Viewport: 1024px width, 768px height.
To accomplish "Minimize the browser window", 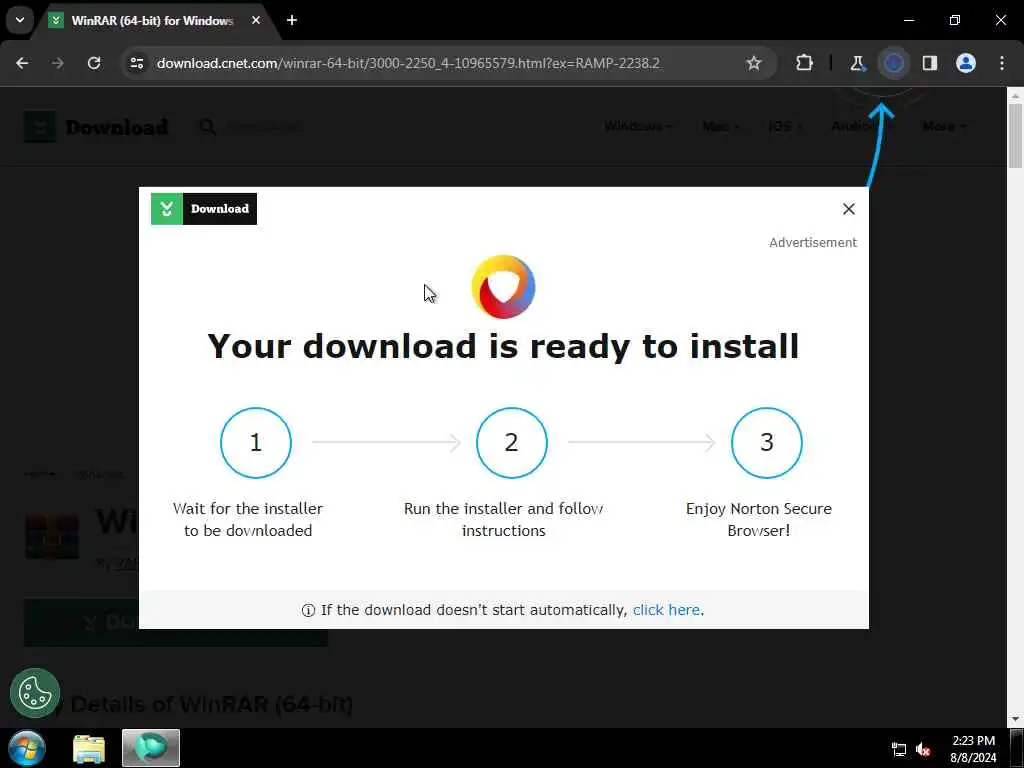I will [909, 20].
